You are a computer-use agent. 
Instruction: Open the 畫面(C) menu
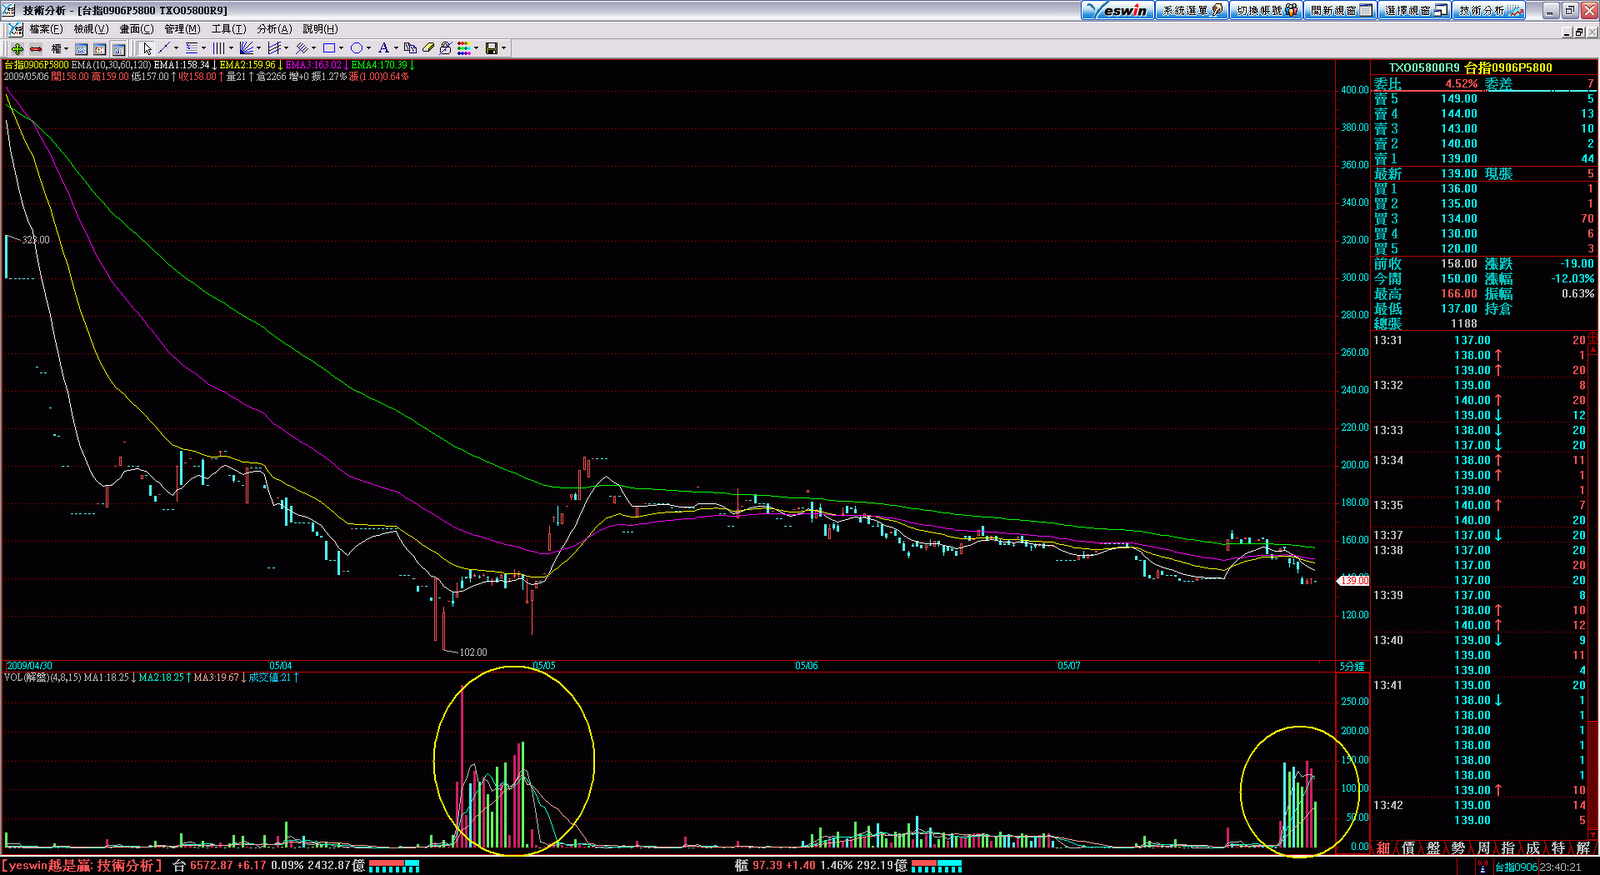pos(137,29)
